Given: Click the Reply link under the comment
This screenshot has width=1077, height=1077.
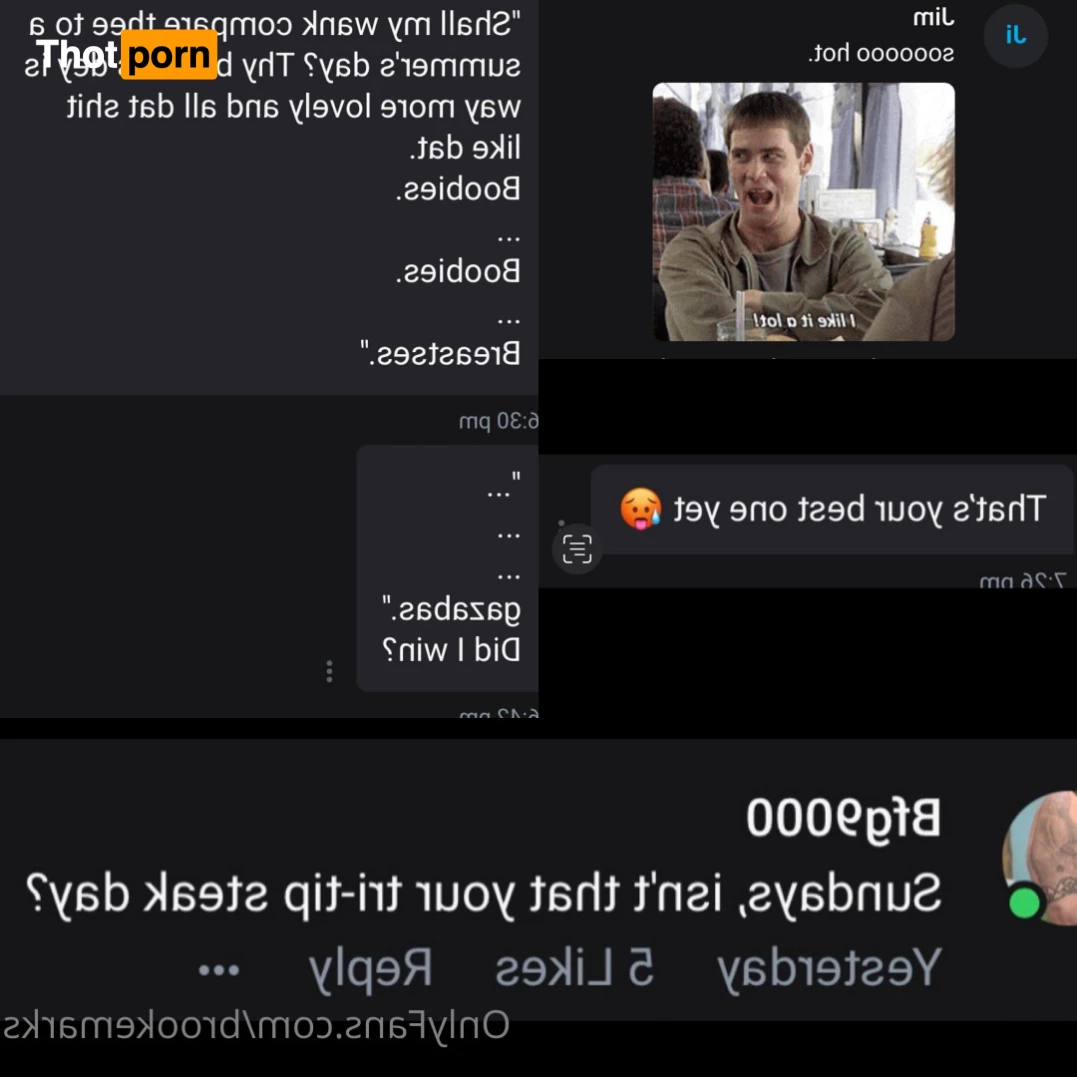Looking at the screenshot, I should point(371,968).
